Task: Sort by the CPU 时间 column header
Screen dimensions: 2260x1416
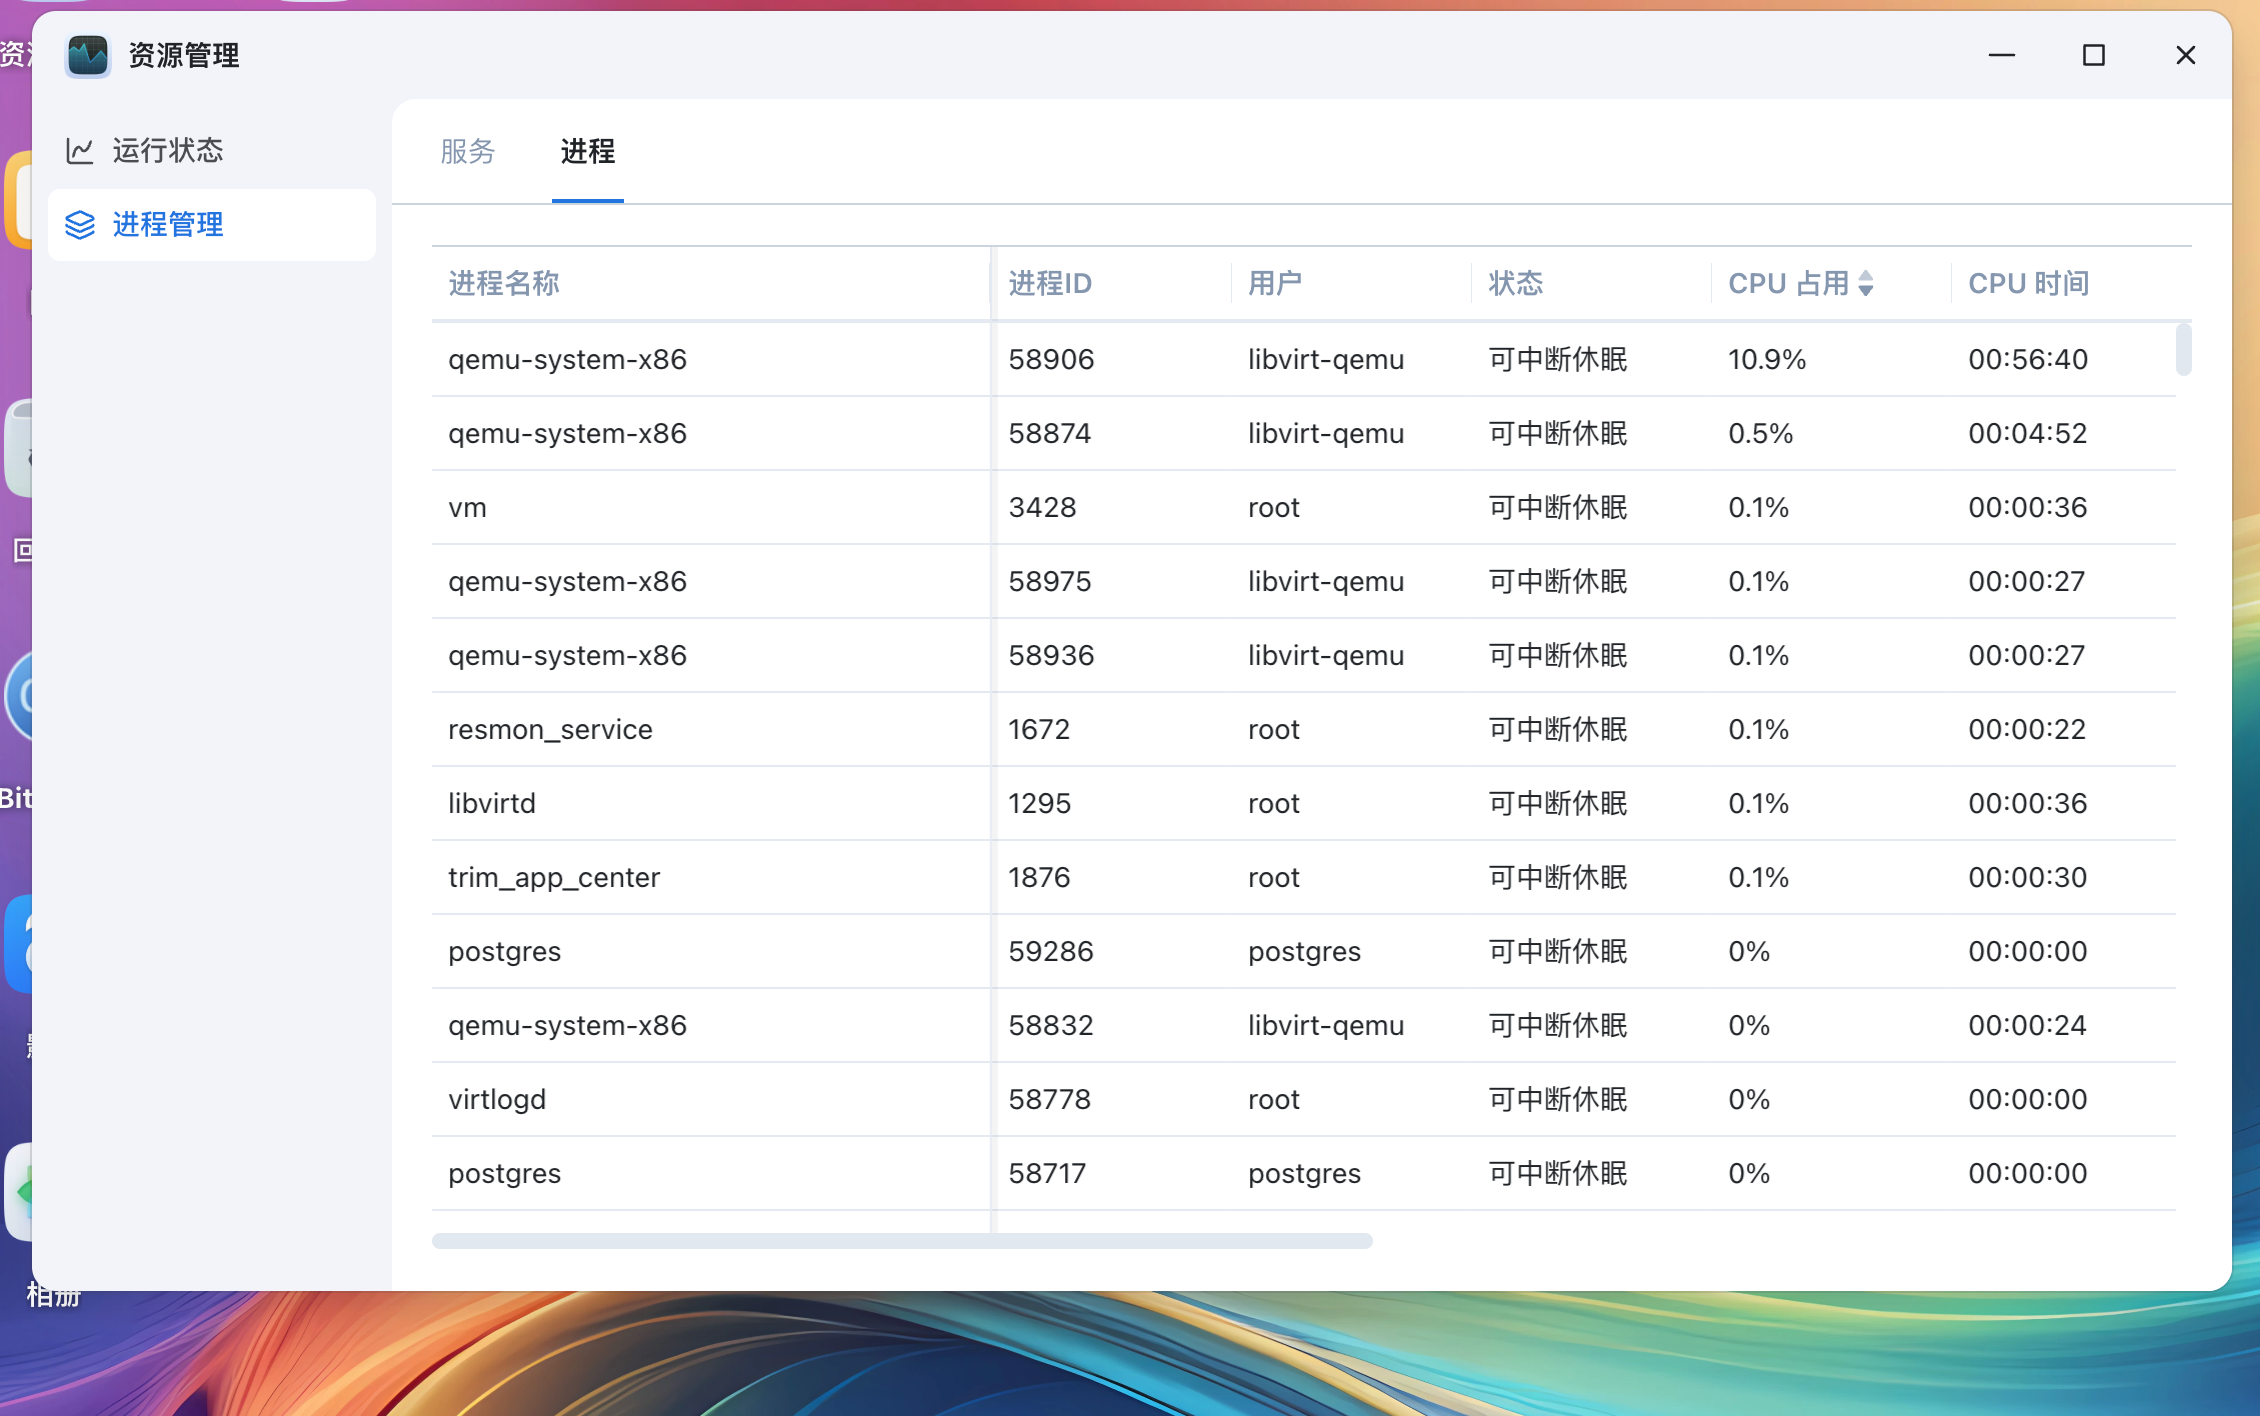Action: click(2028, 284)
